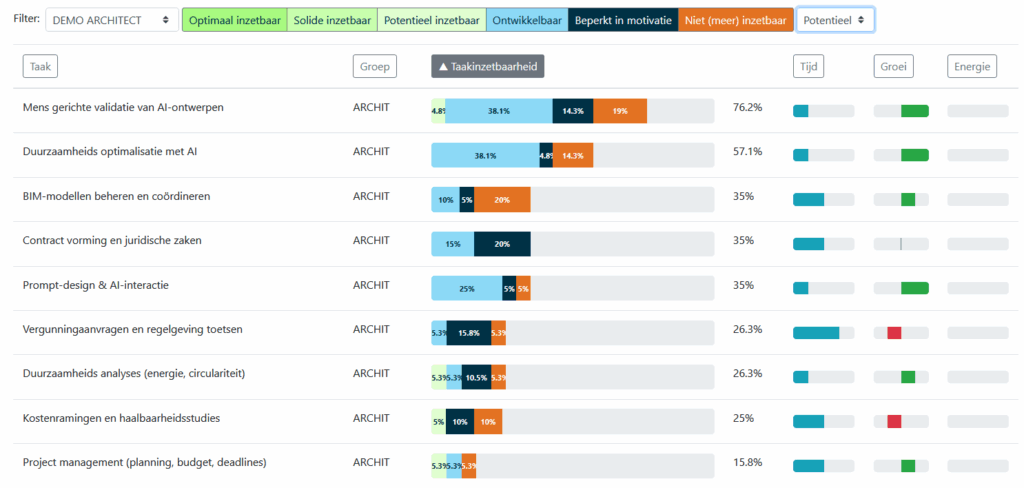
Task: Click the dark 20% segment for Contract vorming
Action: (x=502, y=244)
